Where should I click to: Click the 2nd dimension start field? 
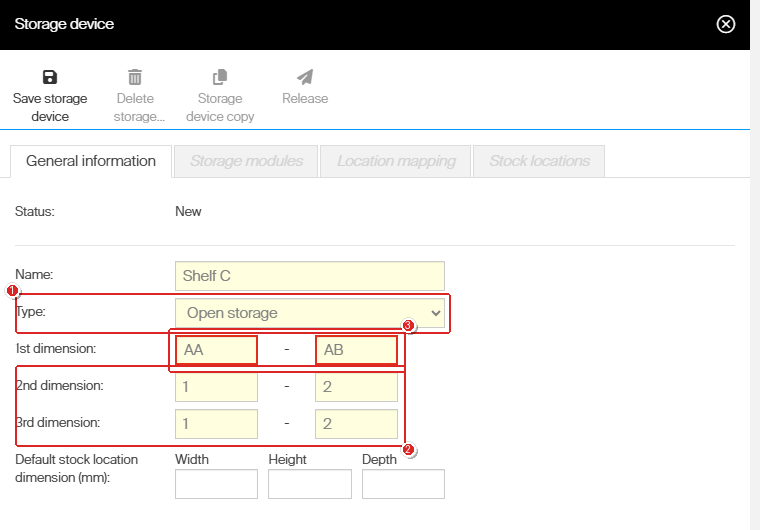tap(216, 386)
